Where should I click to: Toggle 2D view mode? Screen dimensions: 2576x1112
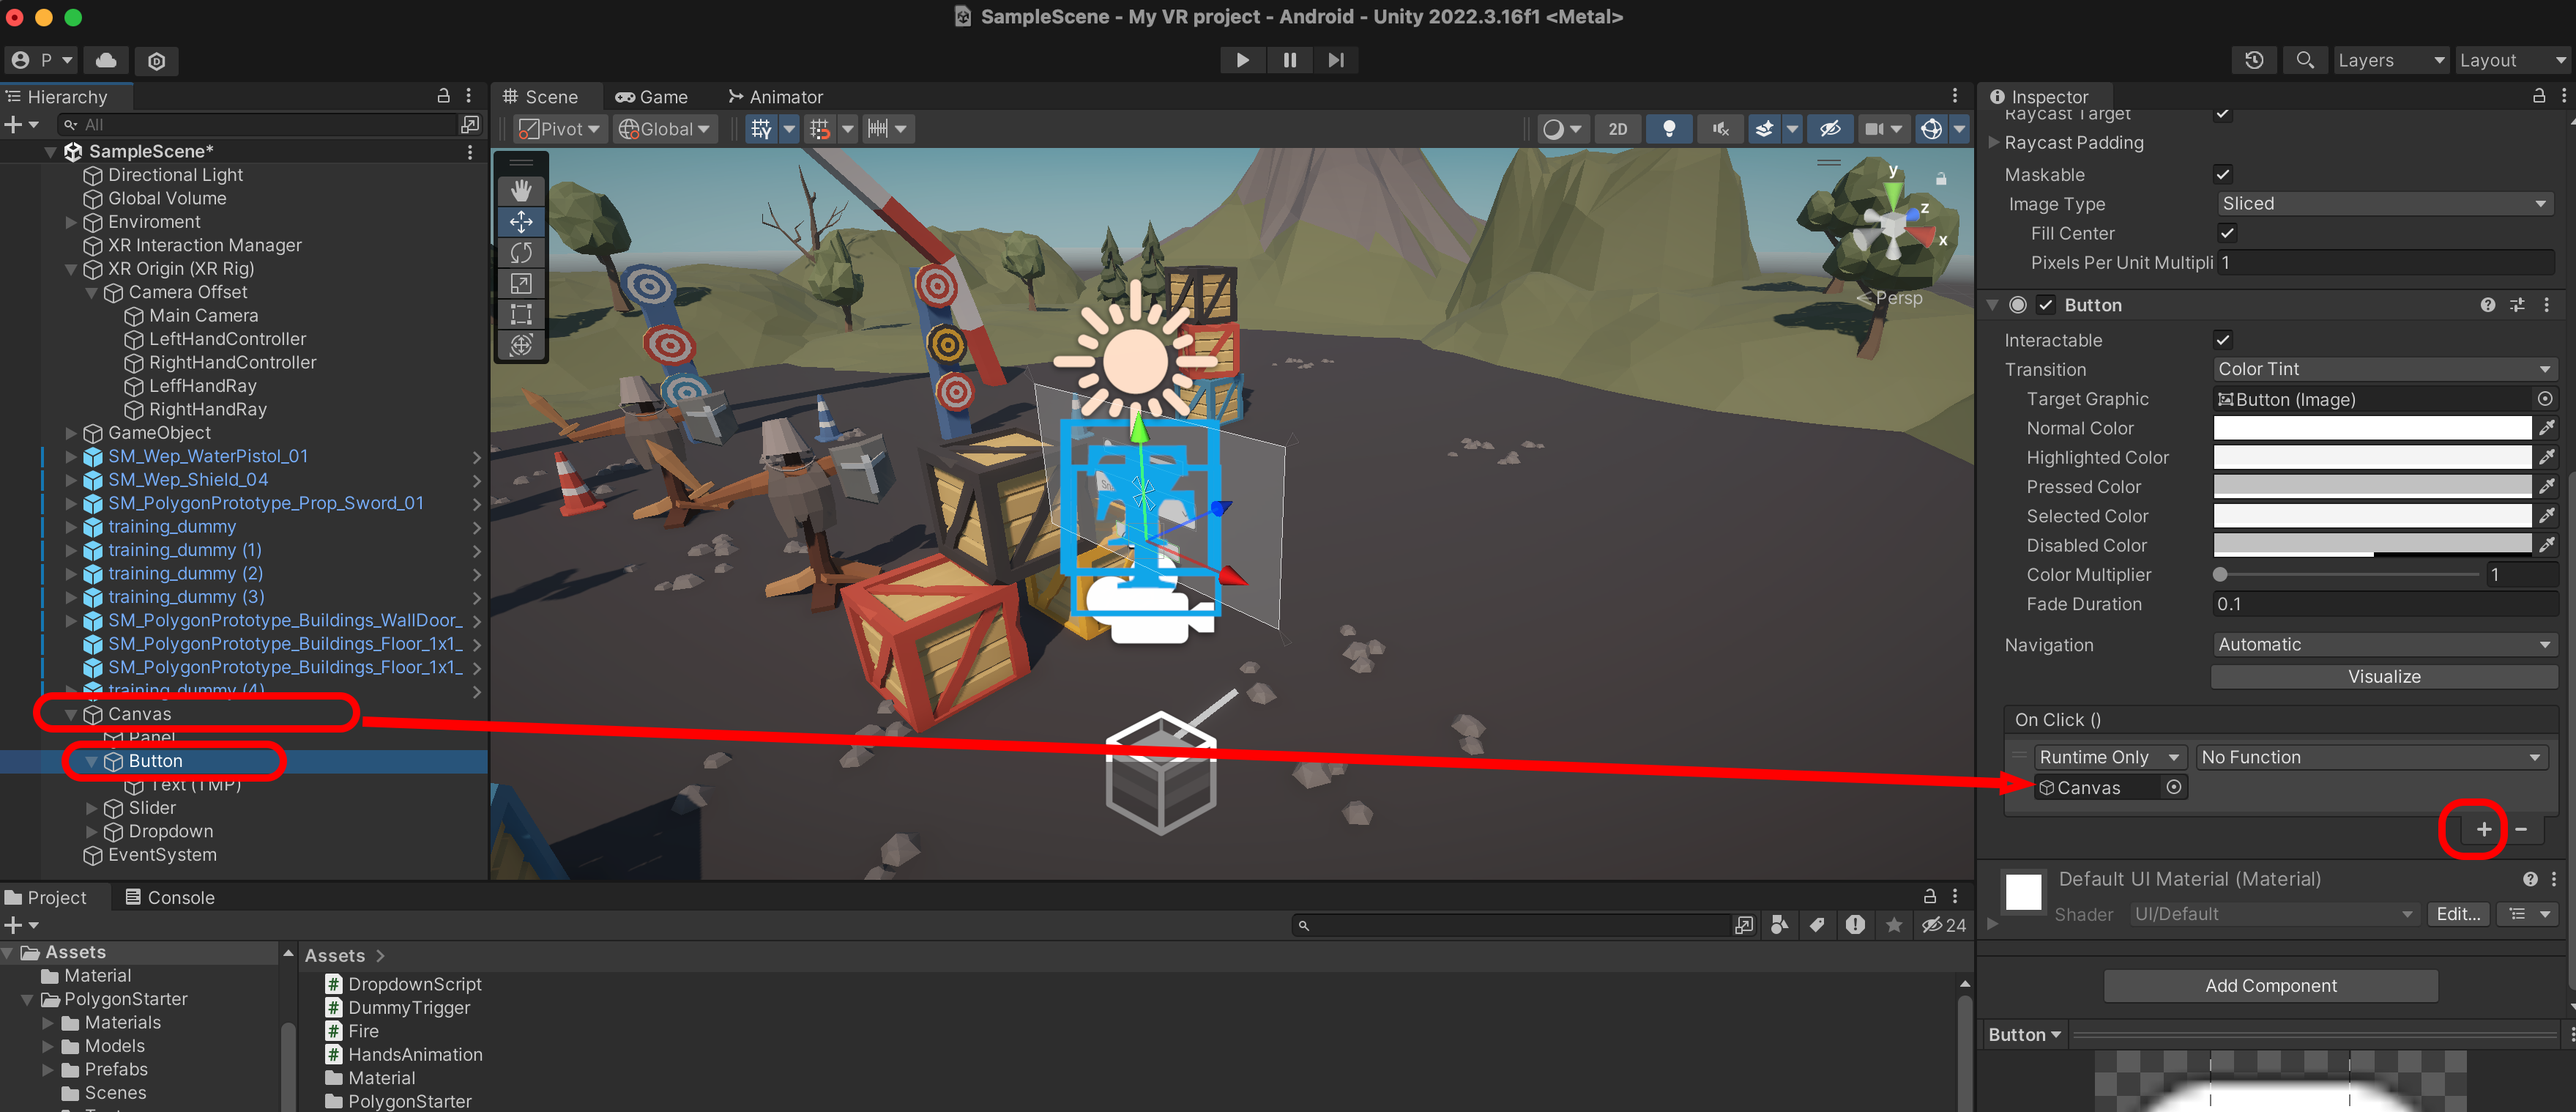1617,128
